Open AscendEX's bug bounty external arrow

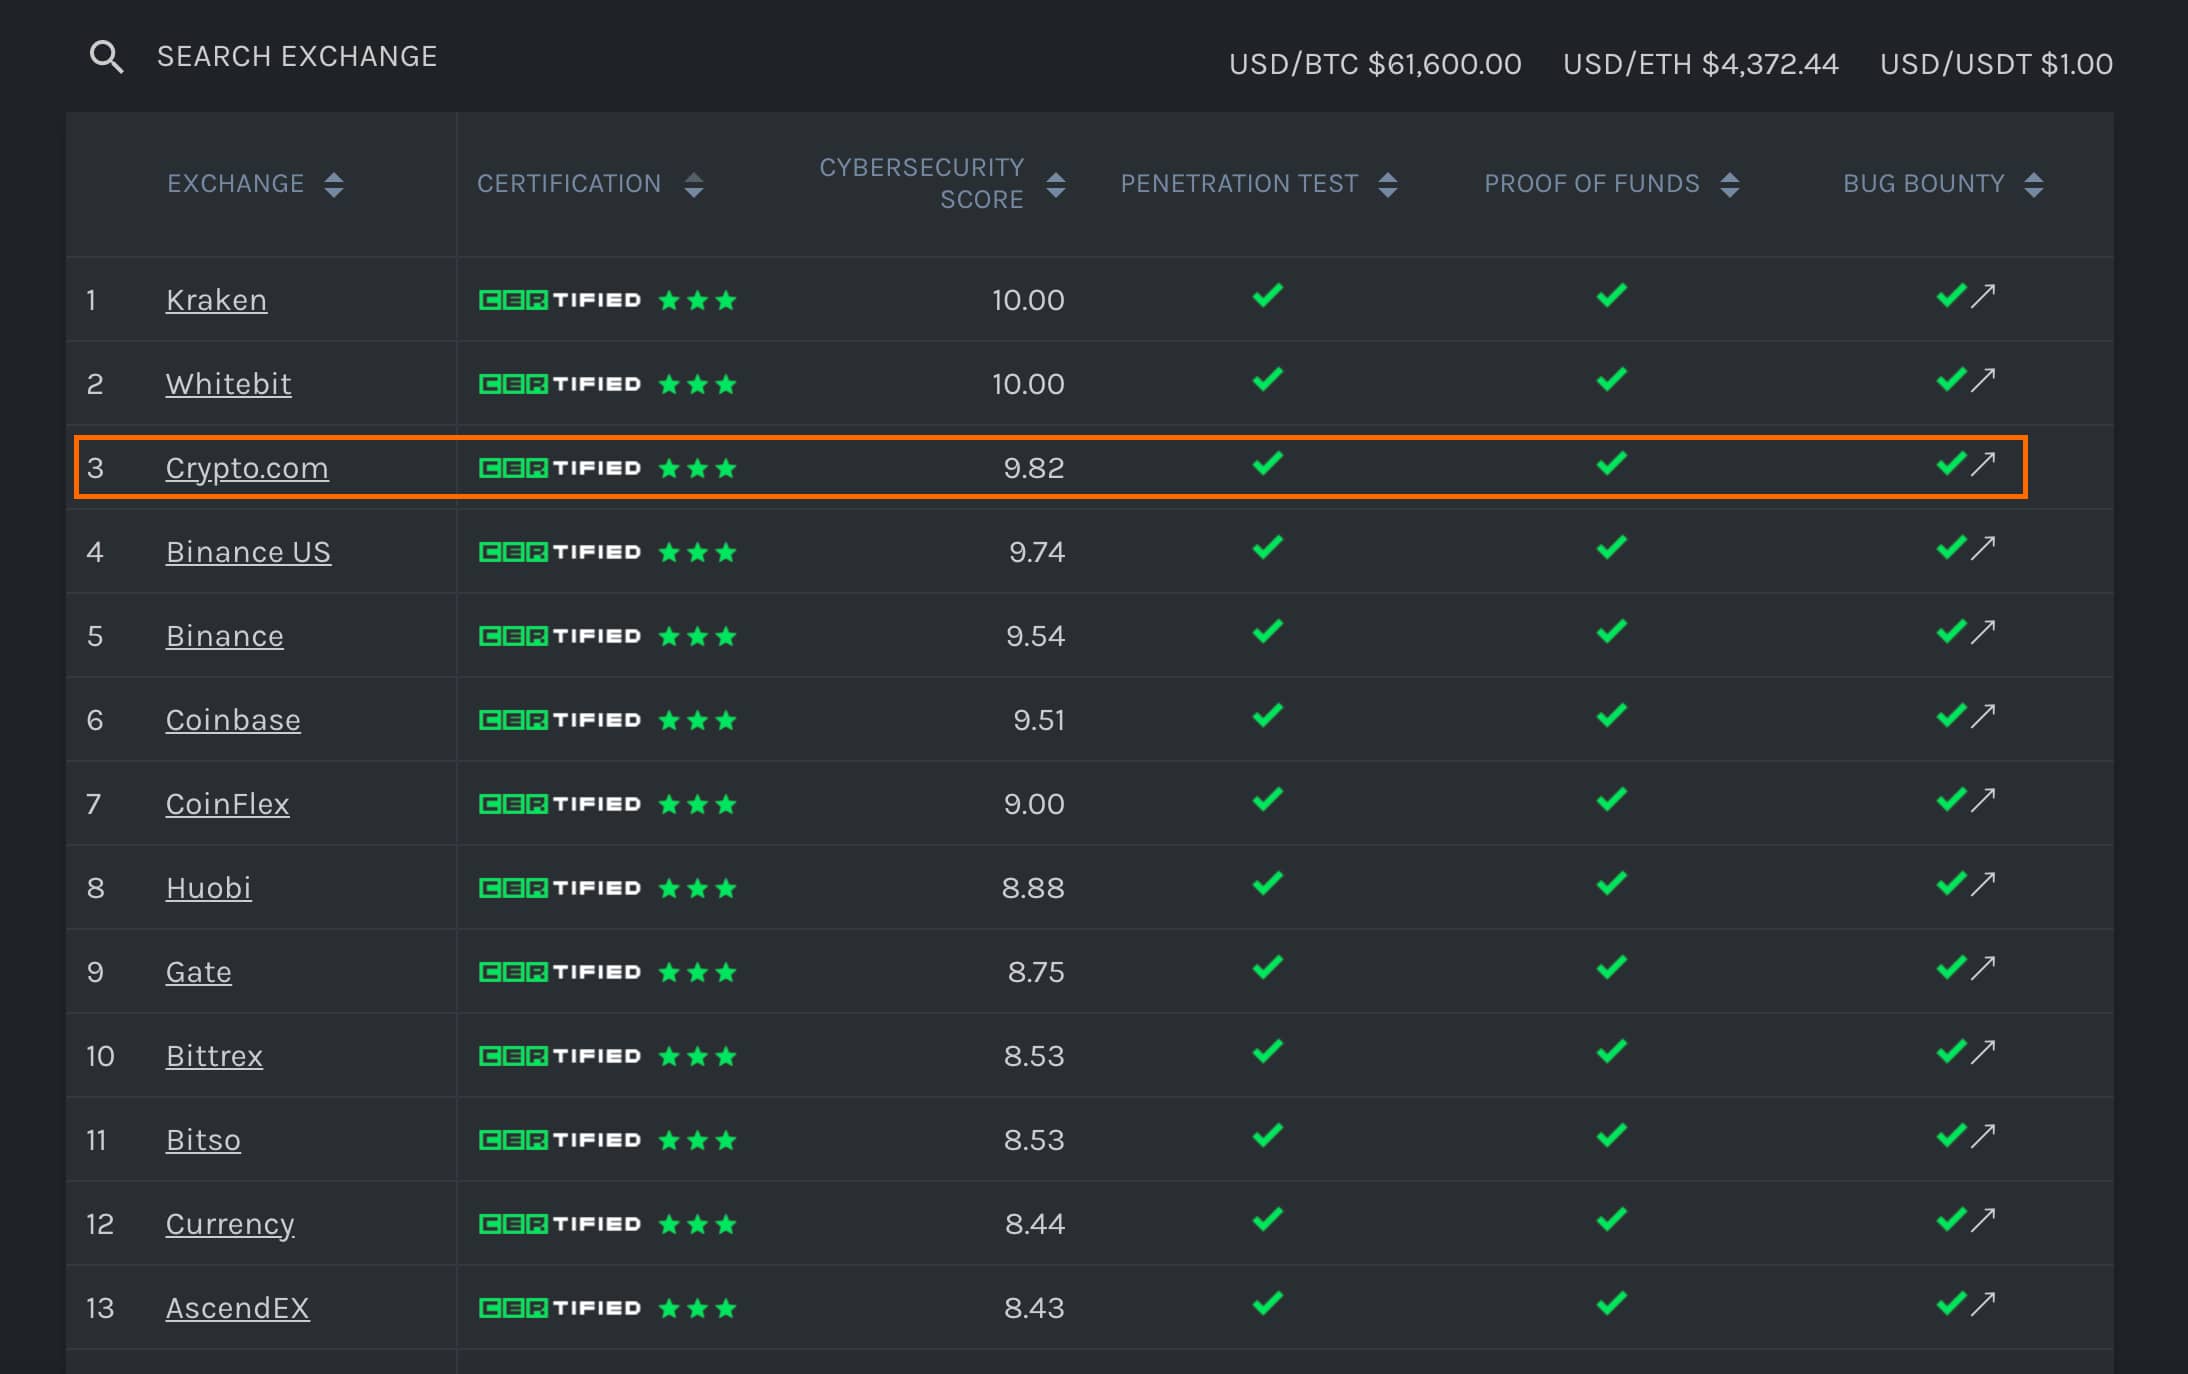(x=1983, y=1304)
